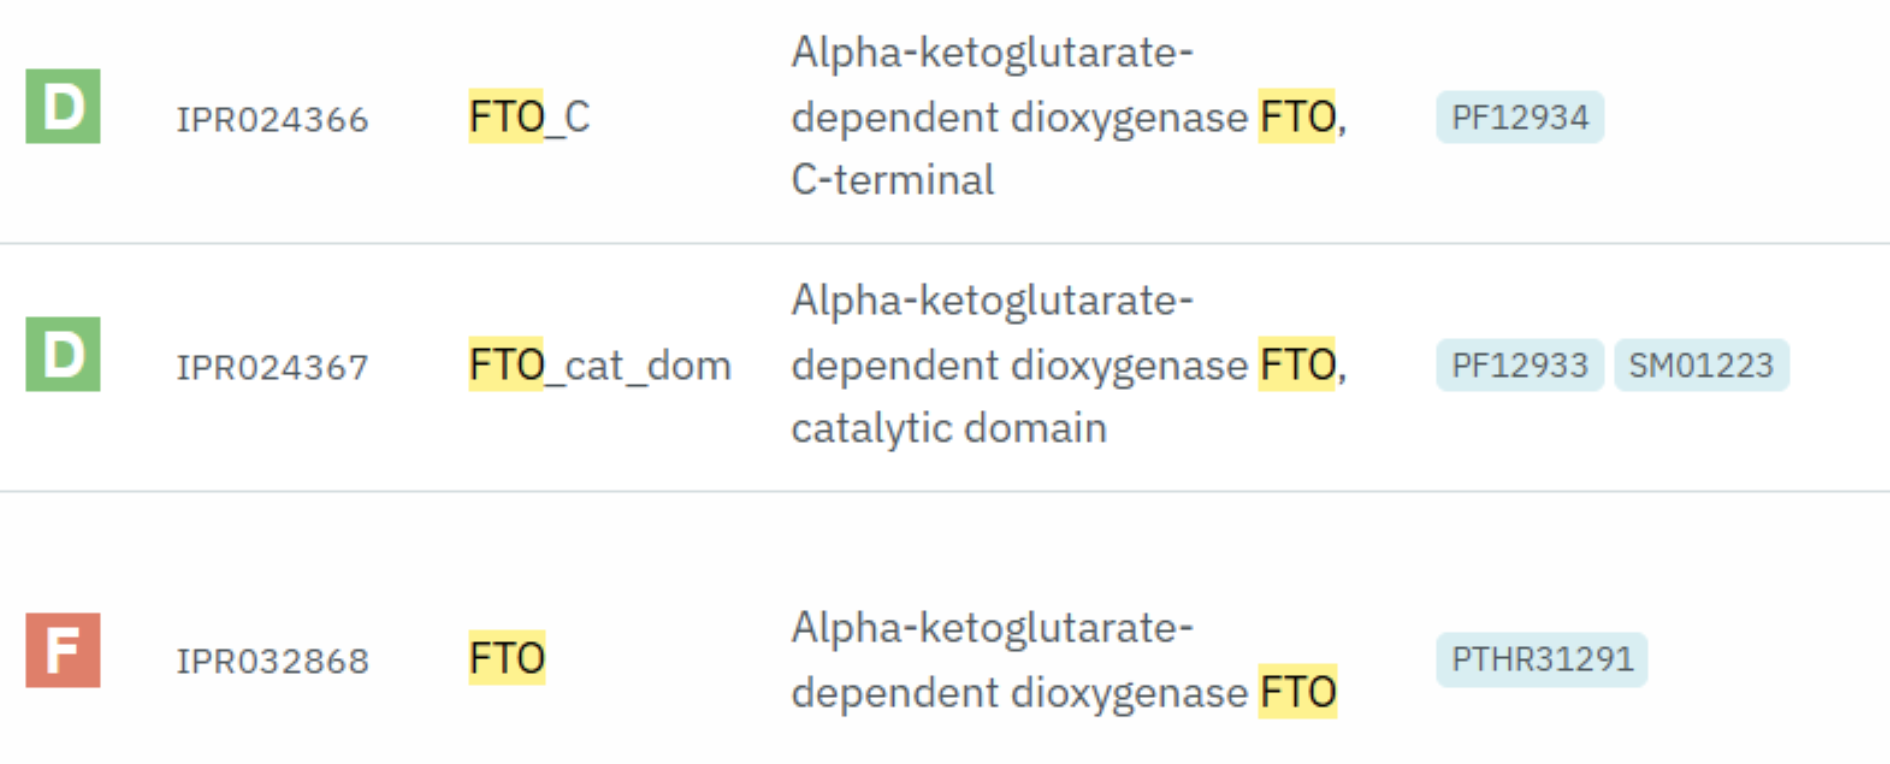
Task: Open accession IPR024367
Action: (273, 368)
